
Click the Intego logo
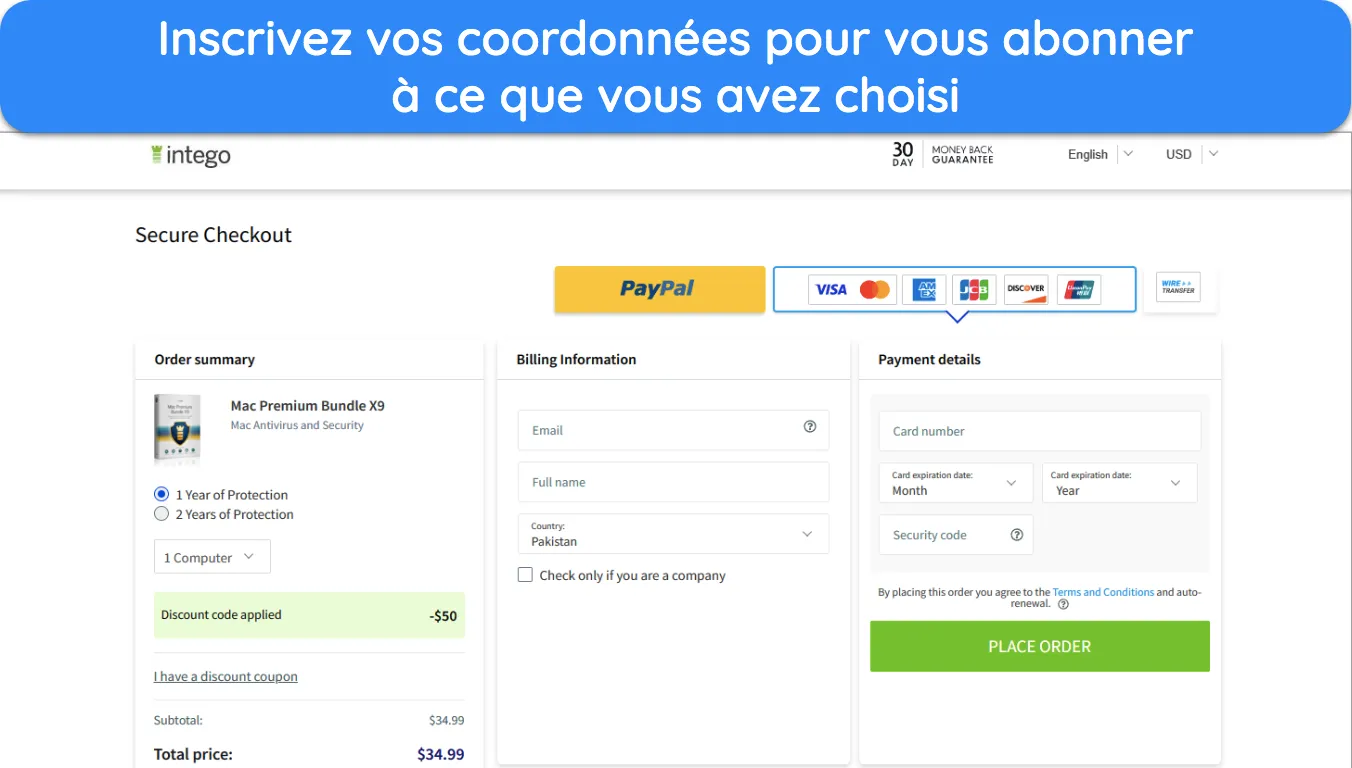coord(191,155)
